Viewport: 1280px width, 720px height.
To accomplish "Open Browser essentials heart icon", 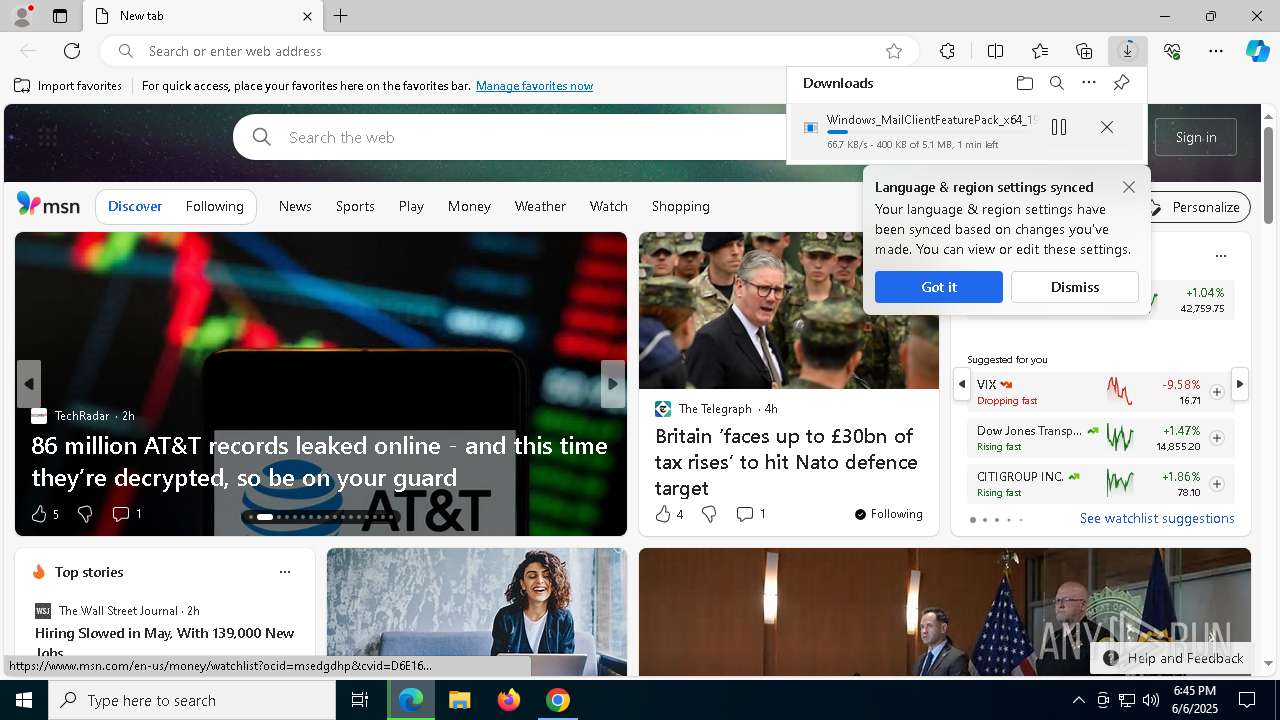I will (1172, 51).
